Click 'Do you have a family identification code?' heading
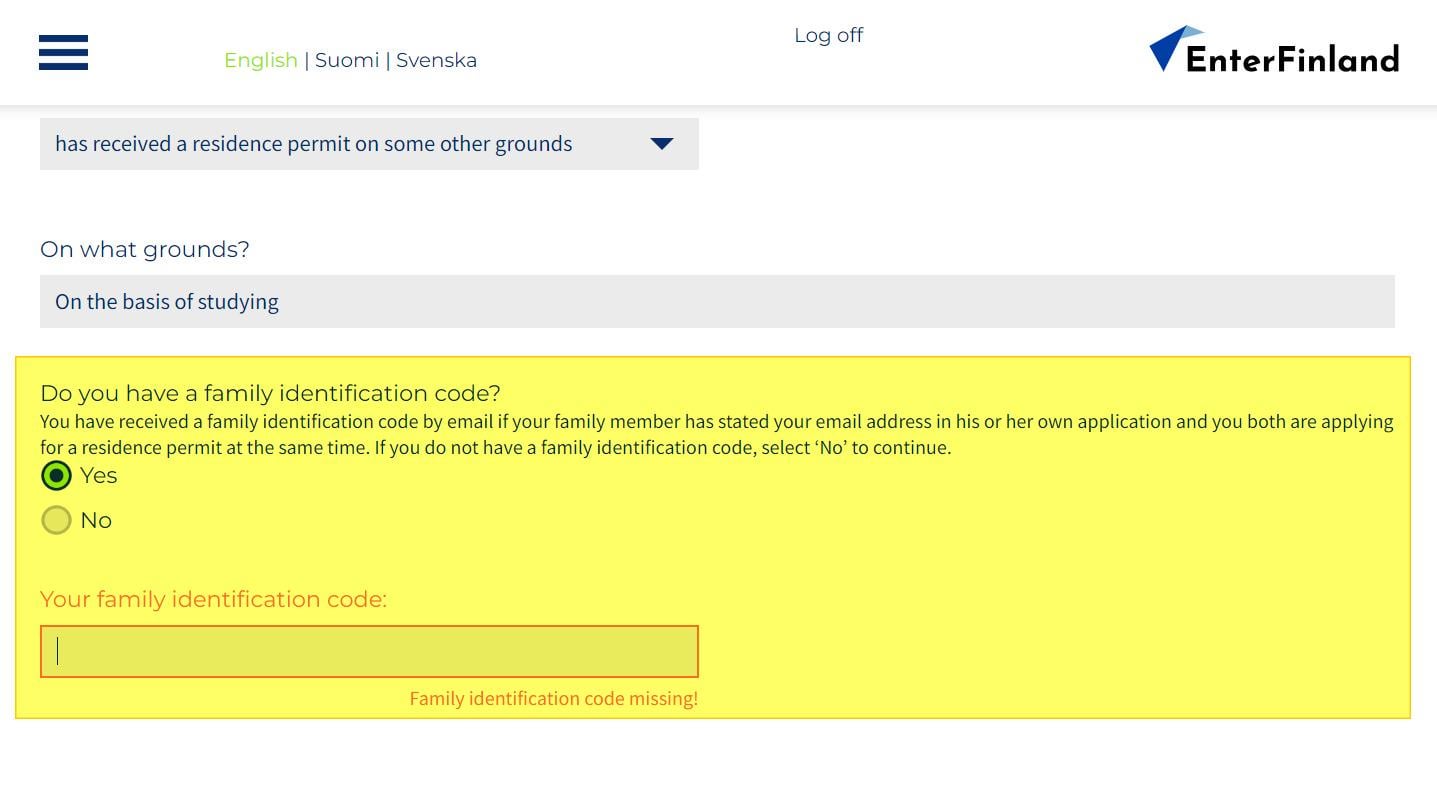Viewport: 1437px width, 794px height. click(270, 393)
